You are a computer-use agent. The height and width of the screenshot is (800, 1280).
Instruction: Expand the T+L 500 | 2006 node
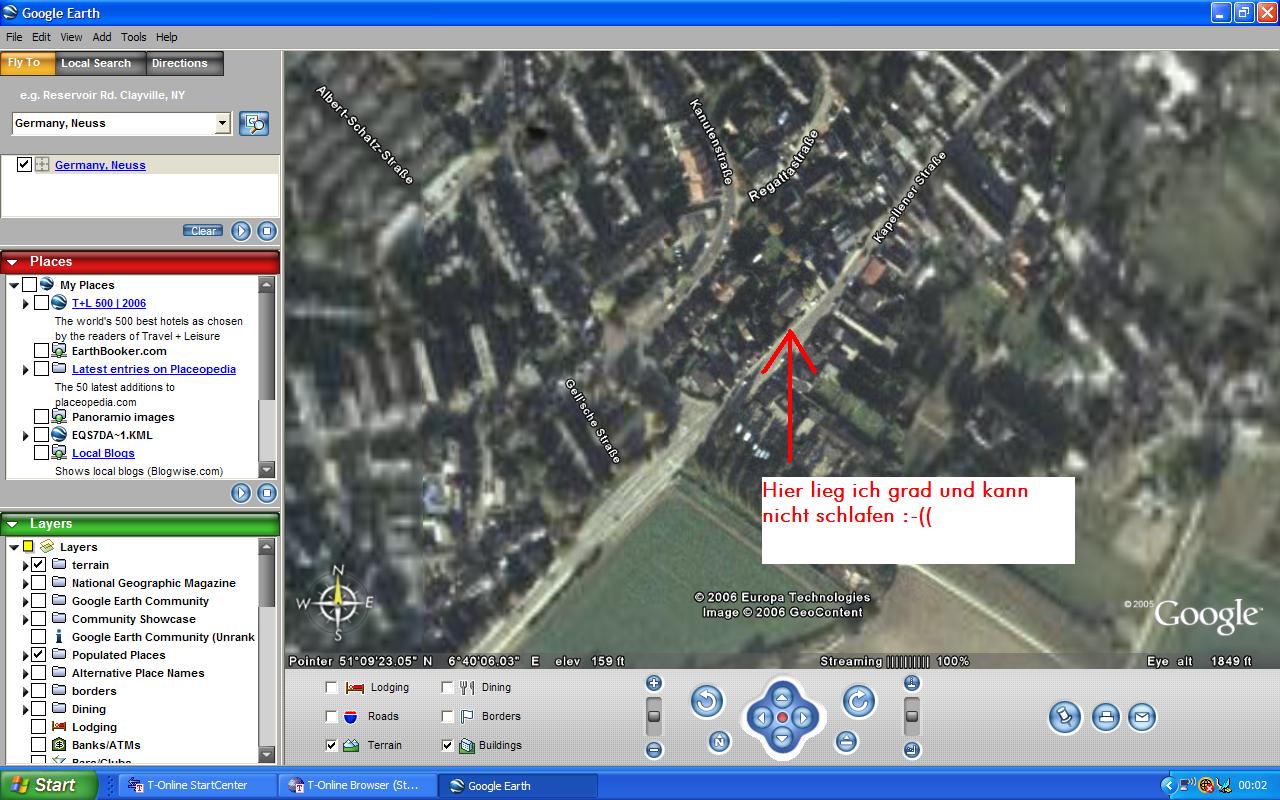point(26,303)
